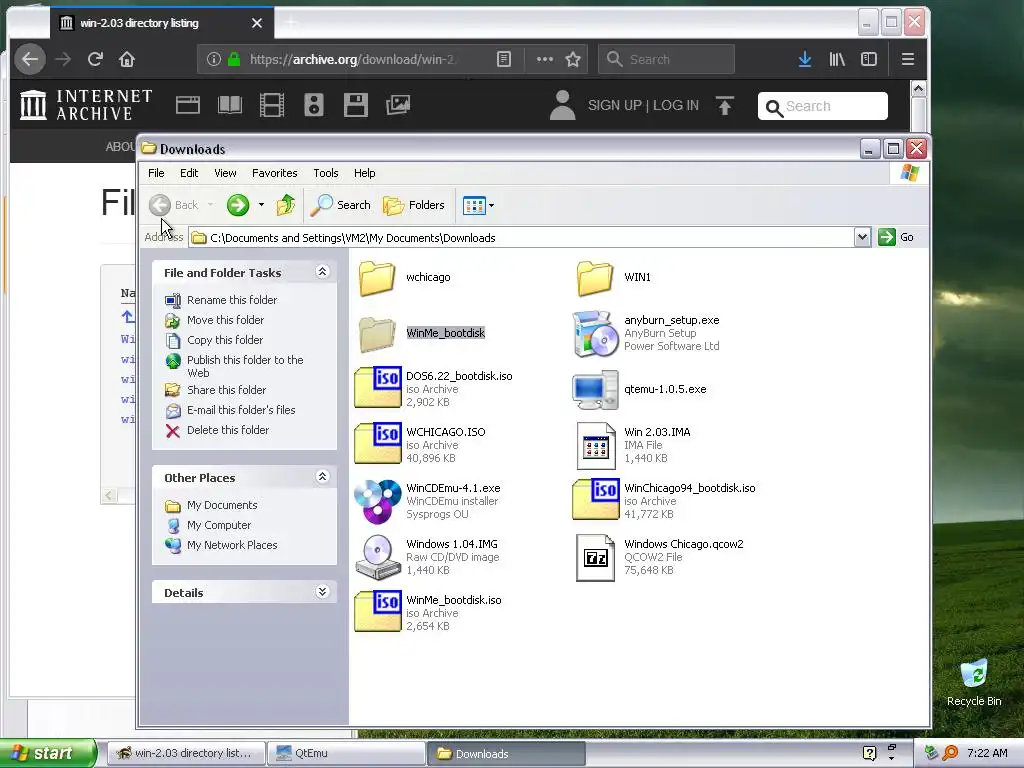Screen dimensions: 1024x768
Task: Click Internet Archive search box
Action: pos(823,106)
